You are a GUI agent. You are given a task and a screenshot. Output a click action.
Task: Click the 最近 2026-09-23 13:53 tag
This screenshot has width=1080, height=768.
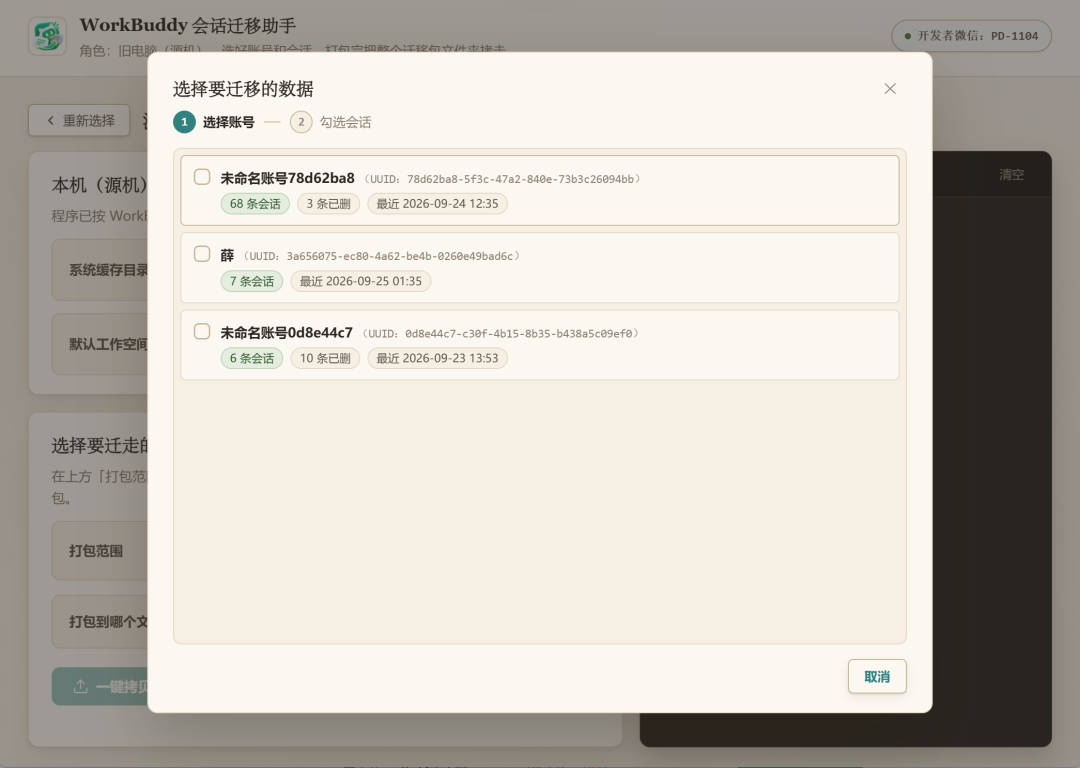(437, 358)
